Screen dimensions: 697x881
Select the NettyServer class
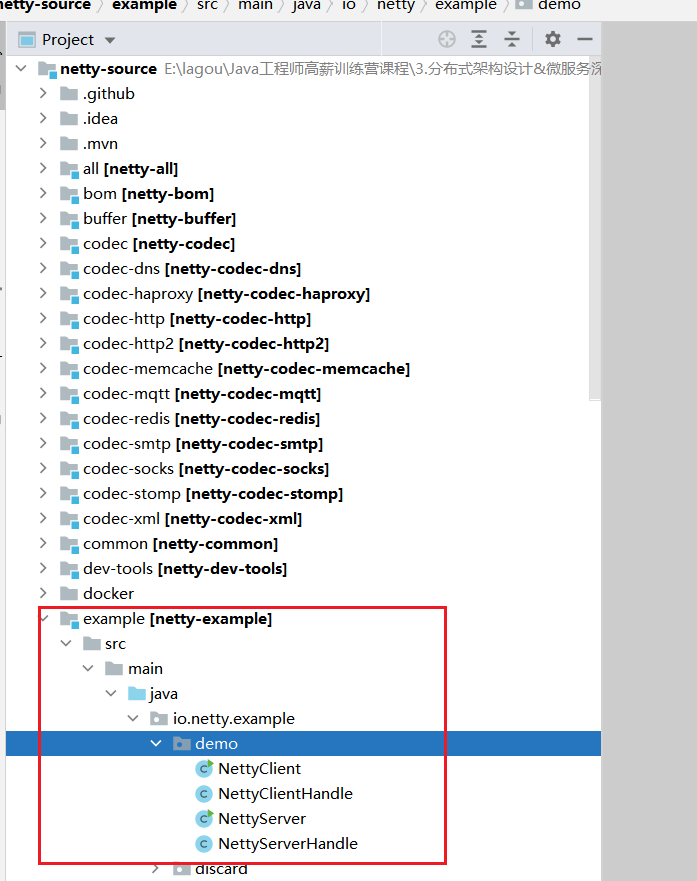[262, 819]
